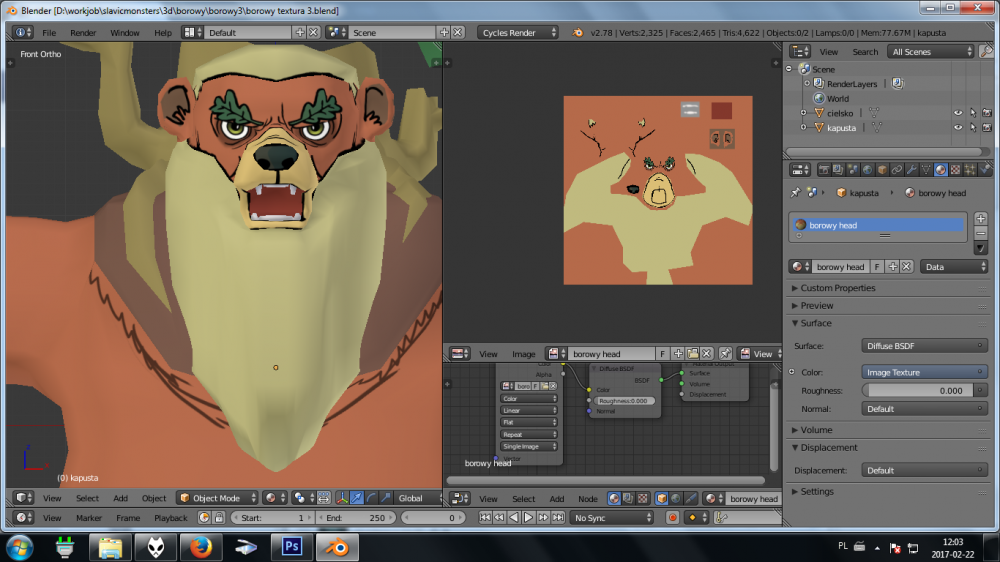The height and width of the screenshot is (562, 1000).
Task: Open the Modifiers properties tab (wrench icon)
Action: point(911,170)
